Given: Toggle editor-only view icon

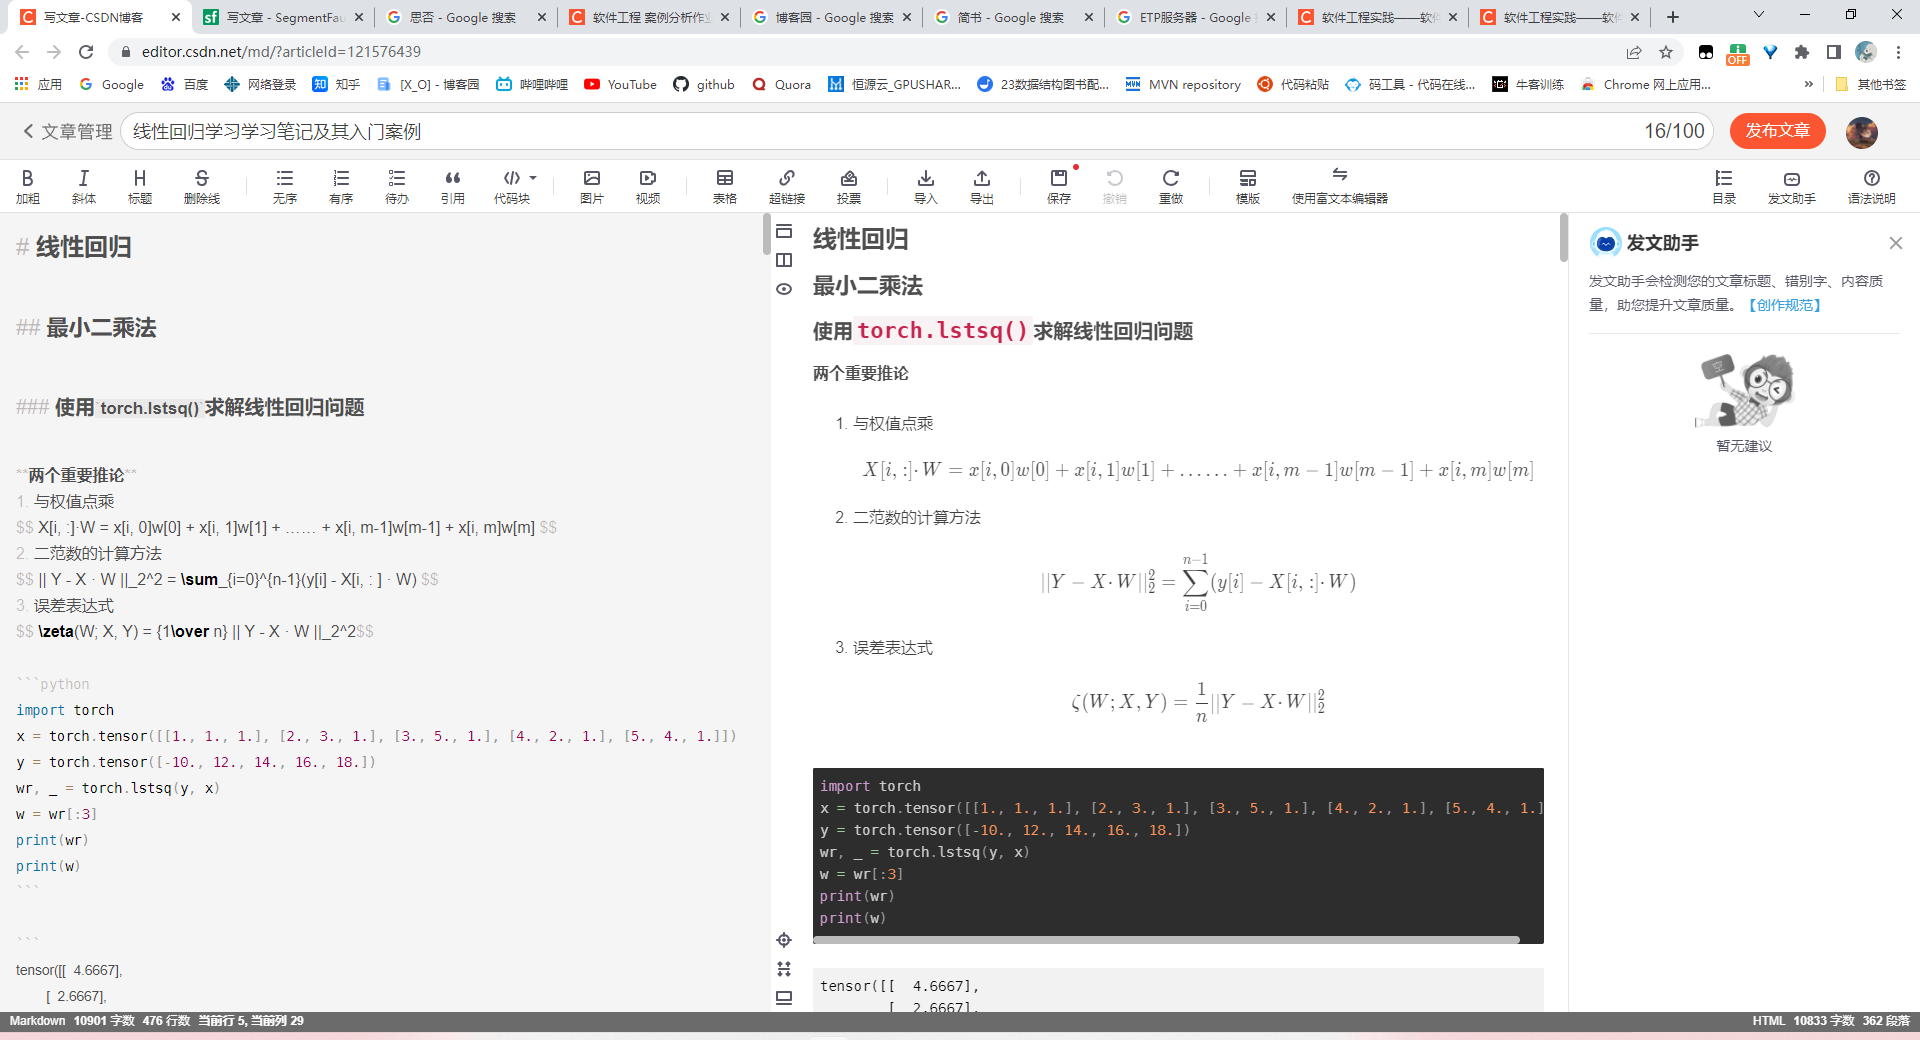Looking at the screenshot, I should click(784, 232).
